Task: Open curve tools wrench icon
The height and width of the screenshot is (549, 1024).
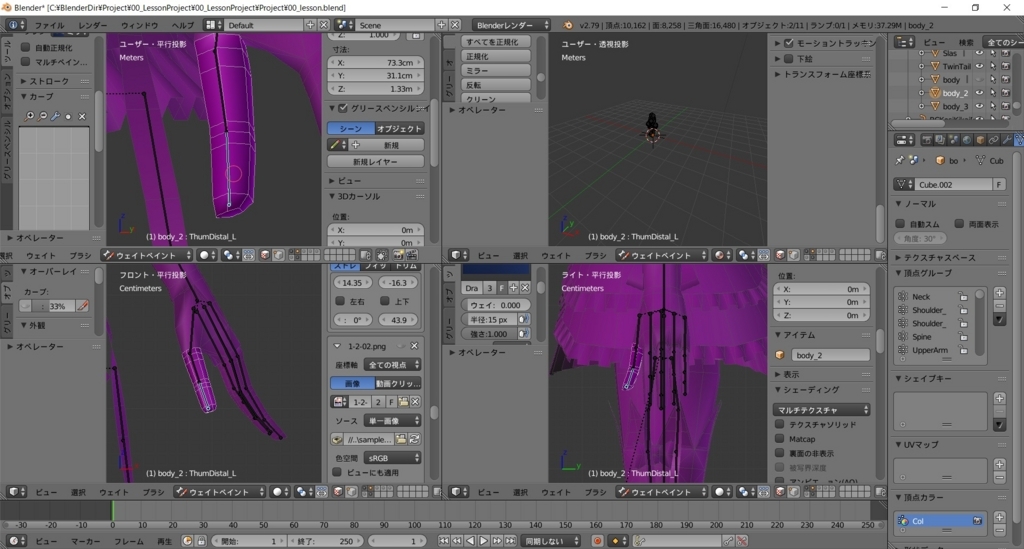Action: (x=56, y=116)
